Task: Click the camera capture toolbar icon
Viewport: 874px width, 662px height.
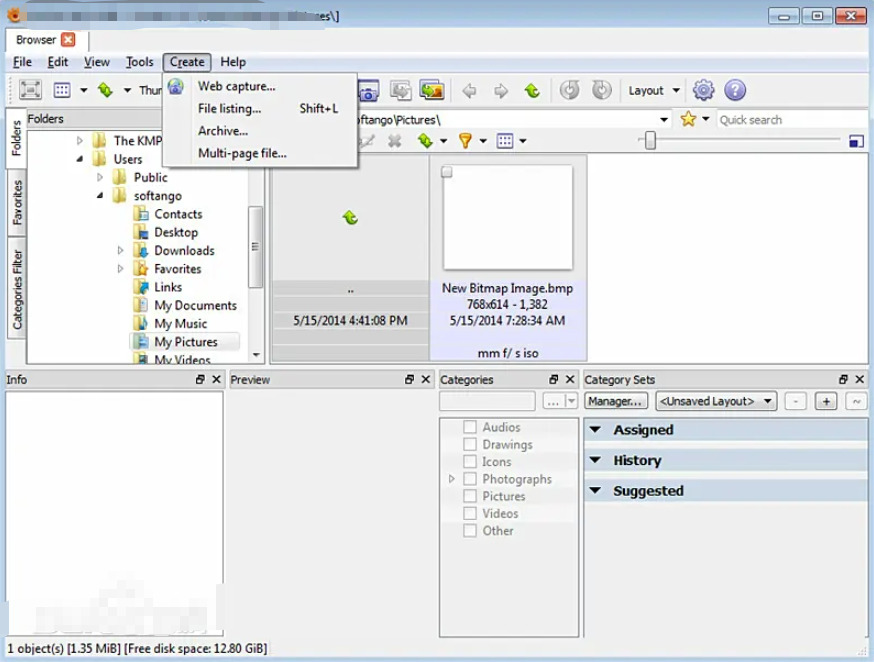Action: [368, 91]
